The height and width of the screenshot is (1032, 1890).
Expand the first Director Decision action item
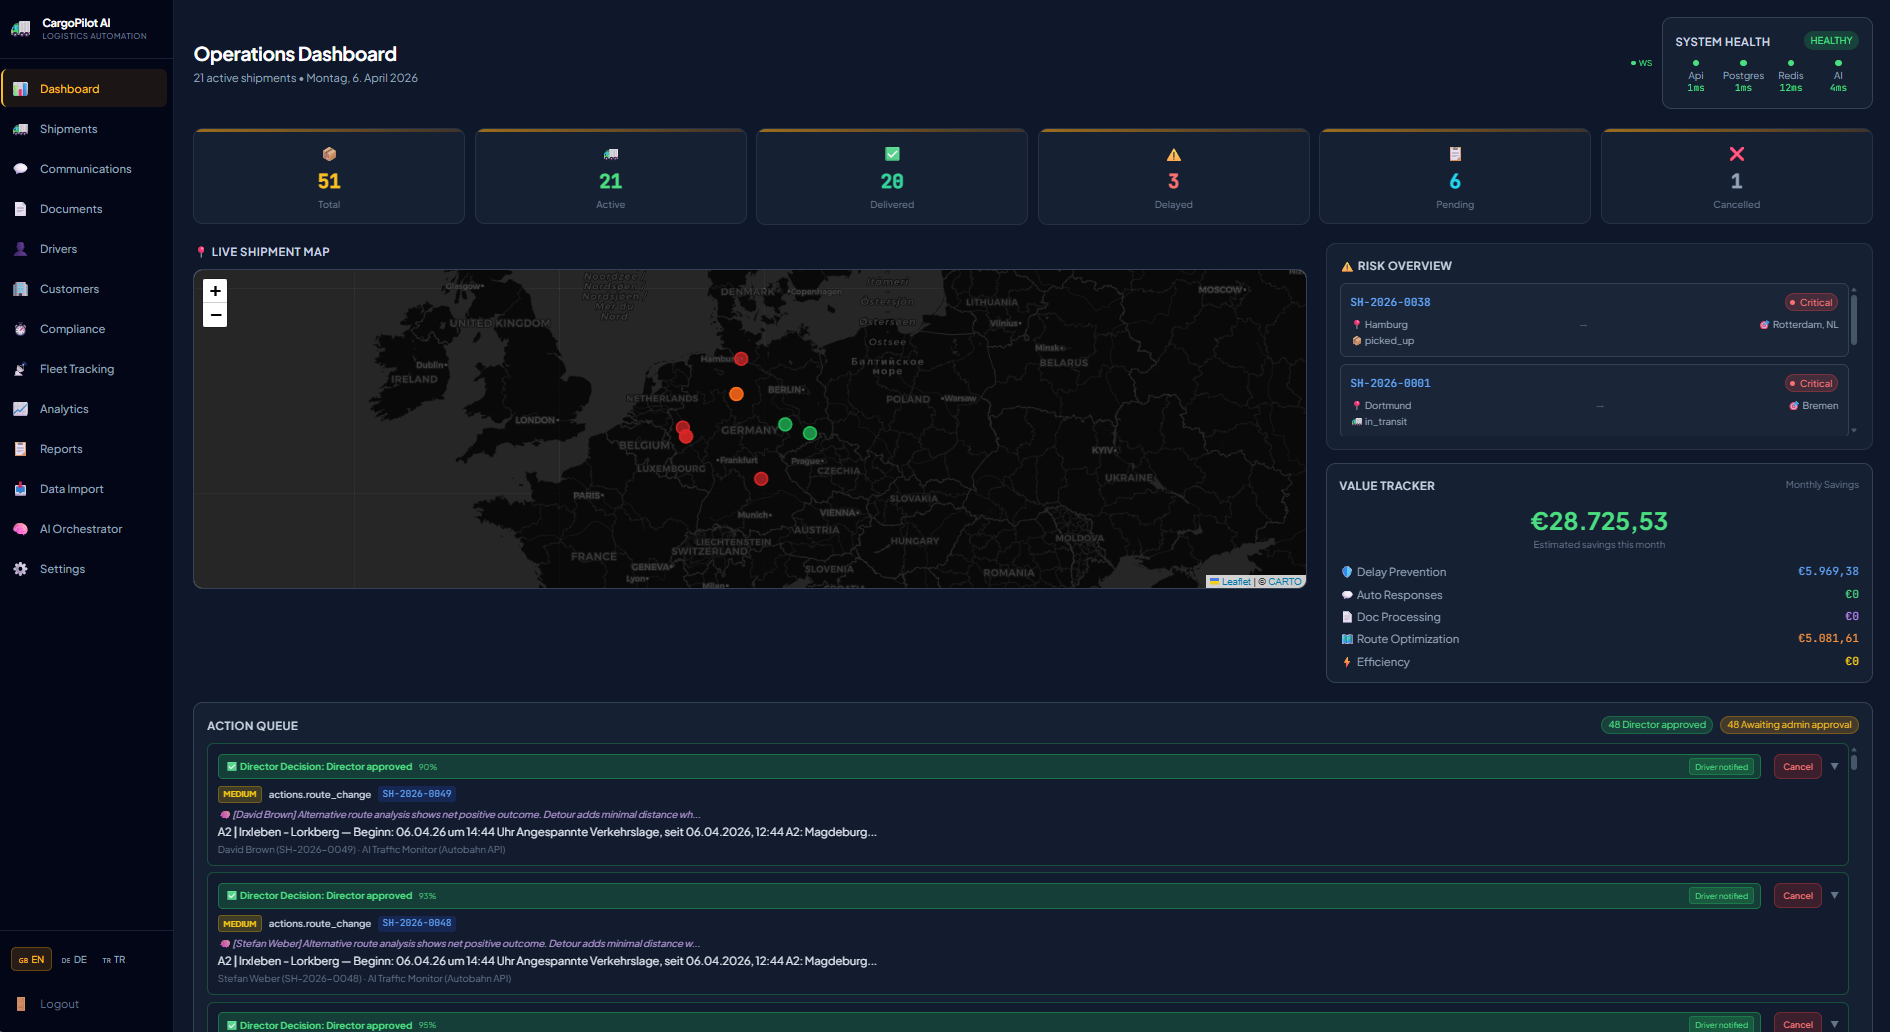pyautogui.click(x=1835, y=766)
